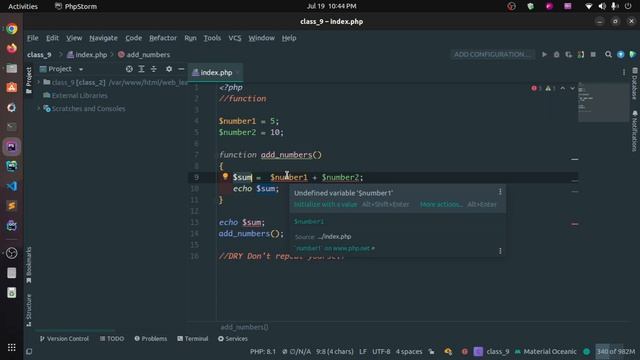The height and width of the screenshot is (360, 640).
Task: Open the Show Applications grid
Action: [x=11, y=347]
